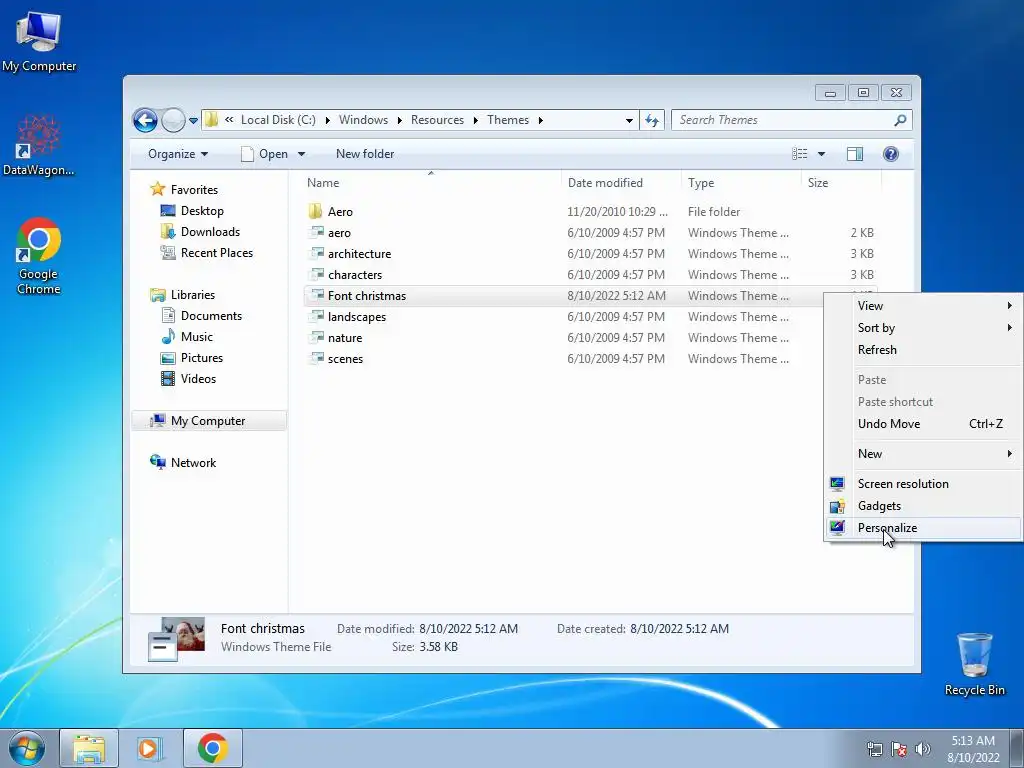Choose Screen resolution in context menu

pyautogui.click(x=923, y=484)
